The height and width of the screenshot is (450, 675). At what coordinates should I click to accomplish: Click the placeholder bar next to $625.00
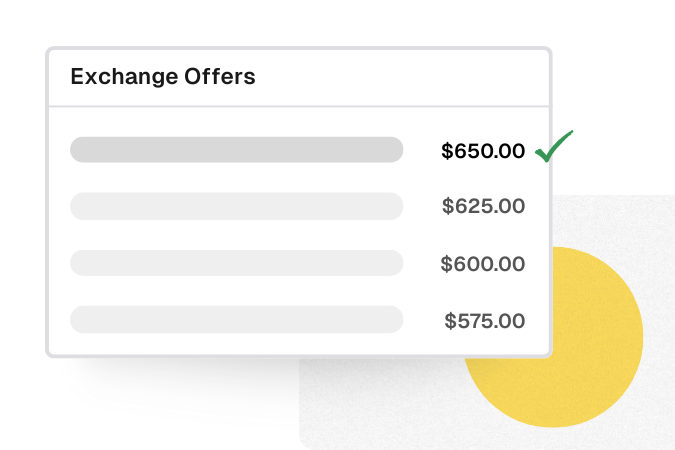tap(236, 206)
